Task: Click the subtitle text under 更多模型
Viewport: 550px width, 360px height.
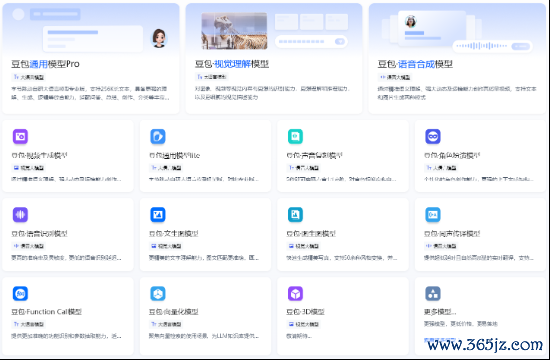Action: [x=461, y=324]
